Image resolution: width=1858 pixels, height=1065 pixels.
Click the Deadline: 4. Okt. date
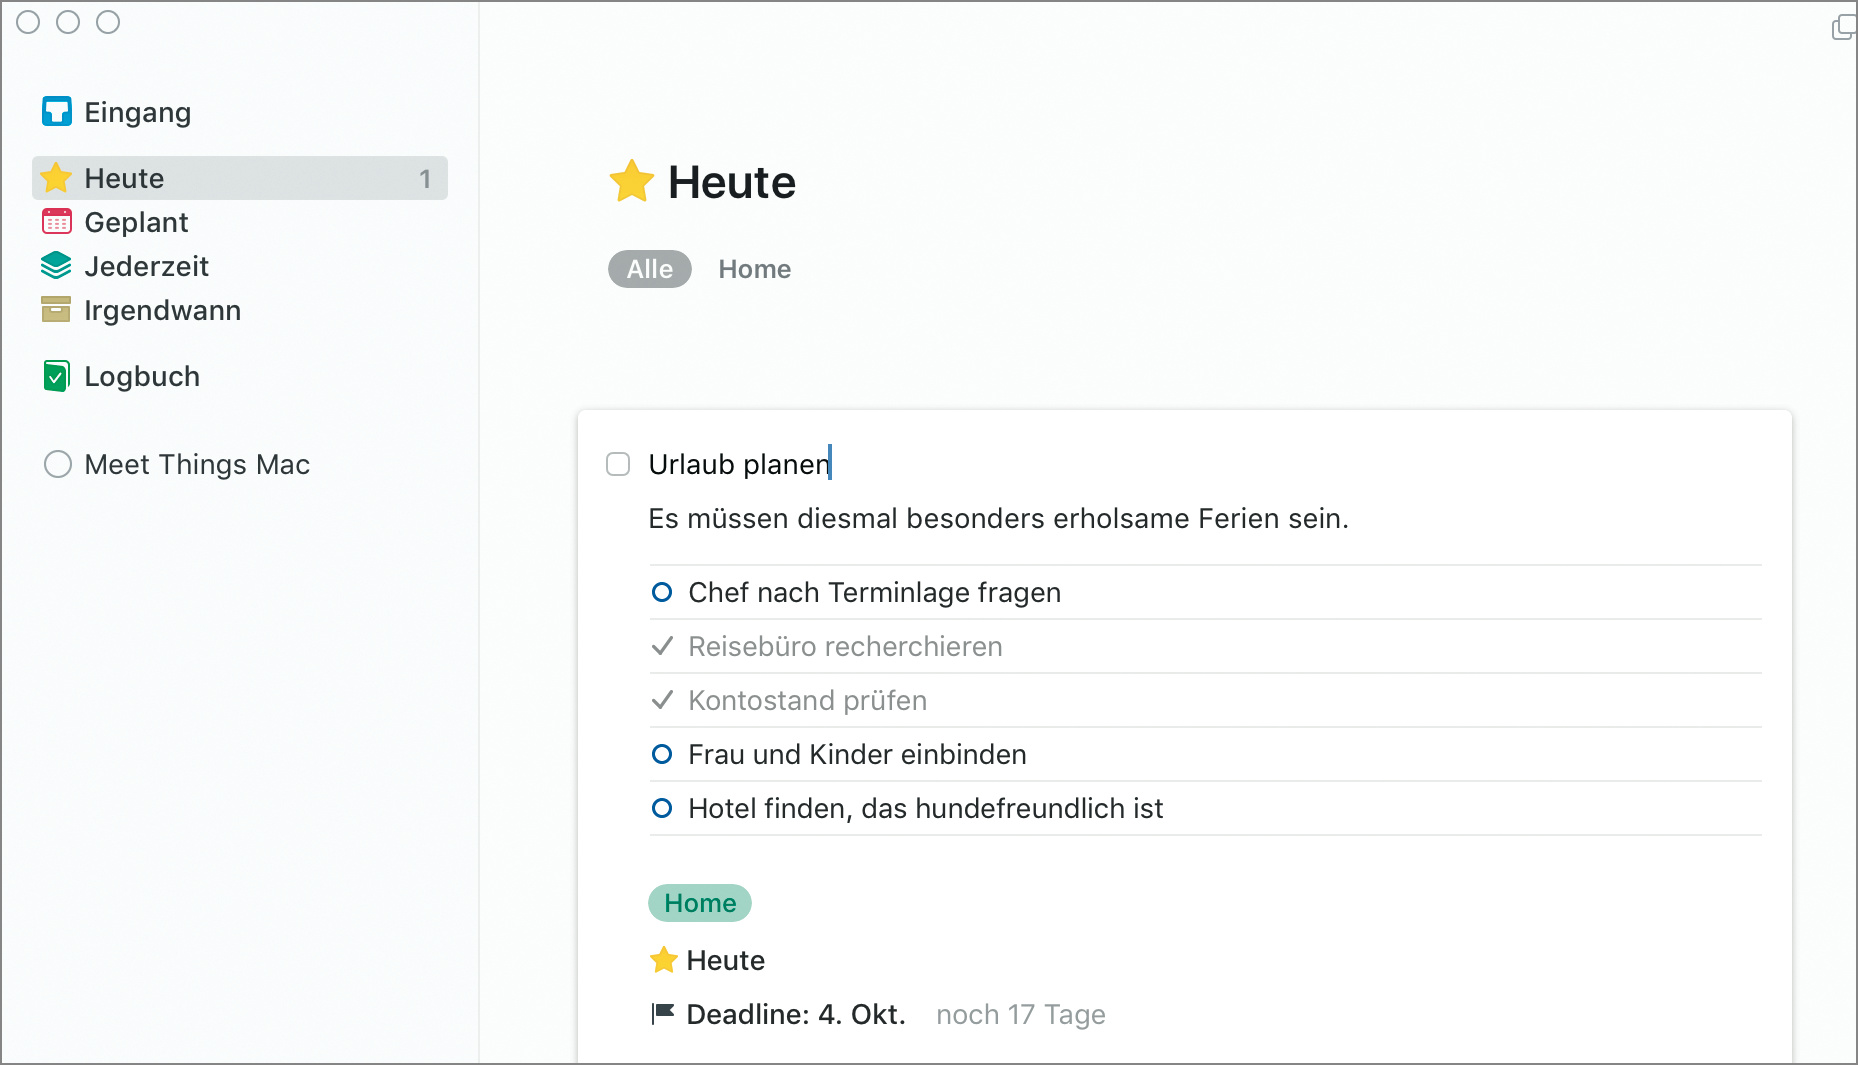tap(796, 1014)
